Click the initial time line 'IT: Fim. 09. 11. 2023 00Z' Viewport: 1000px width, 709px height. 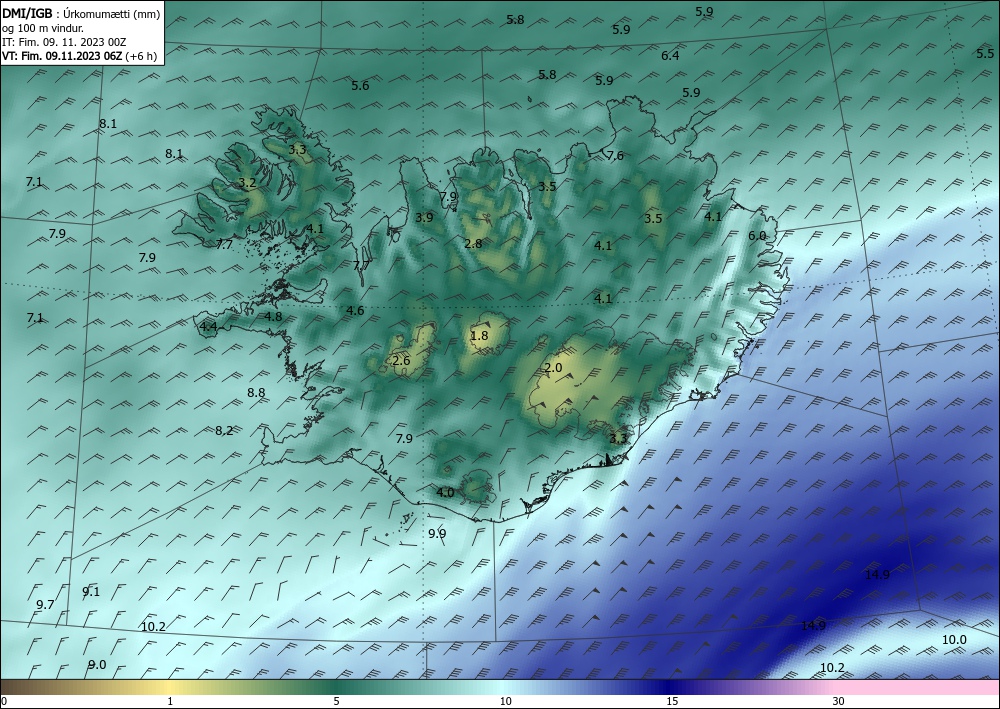click(64, 42)
